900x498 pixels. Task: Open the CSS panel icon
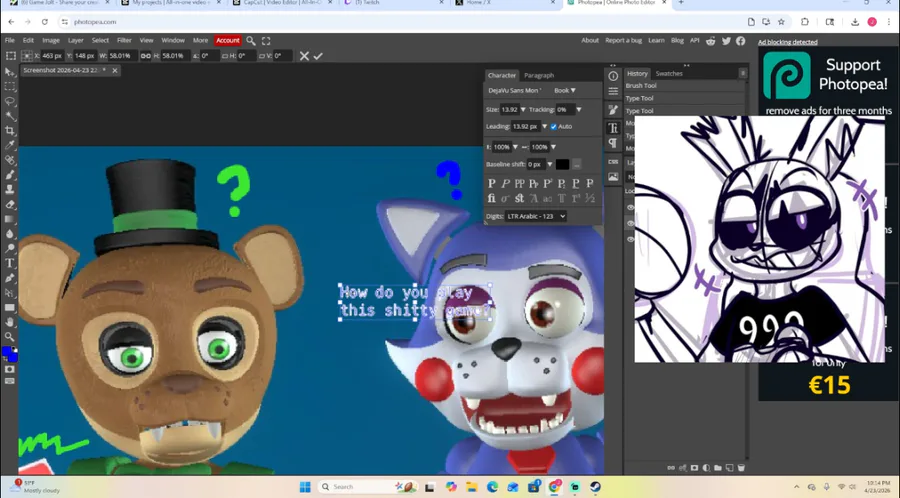coord(613,162)
